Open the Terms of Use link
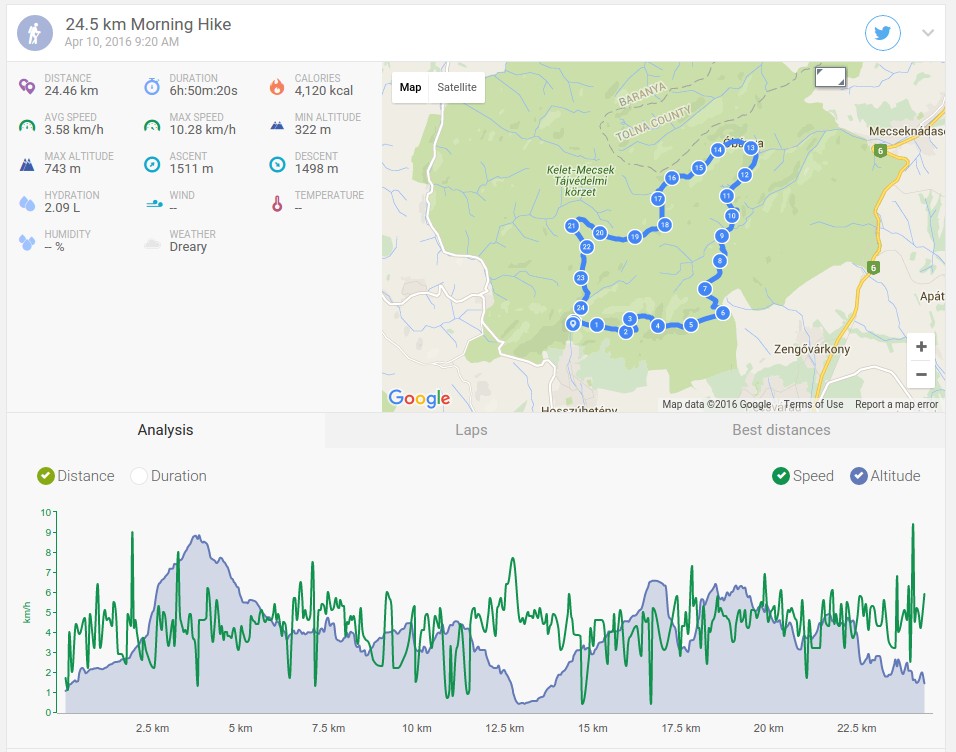This screenshot has width=956, height=752. tap(813, 404)
